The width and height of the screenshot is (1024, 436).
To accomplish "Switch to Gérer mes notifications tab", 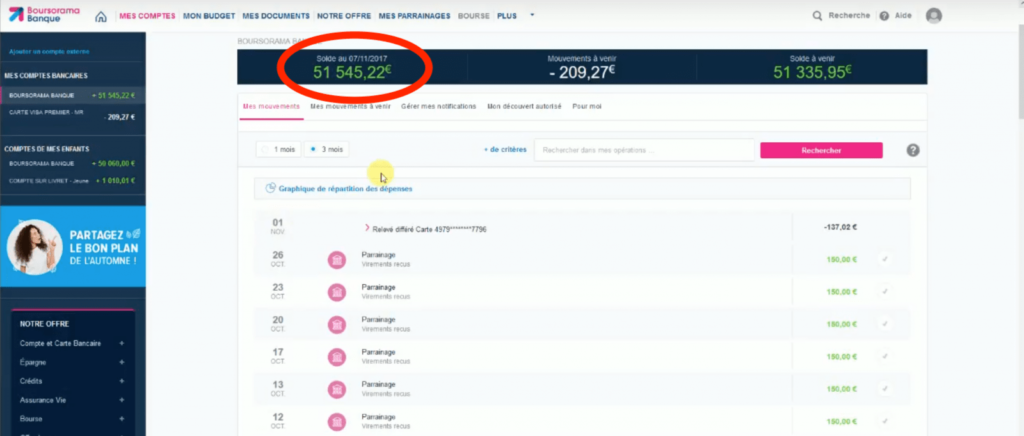I will tap(438, 106).
